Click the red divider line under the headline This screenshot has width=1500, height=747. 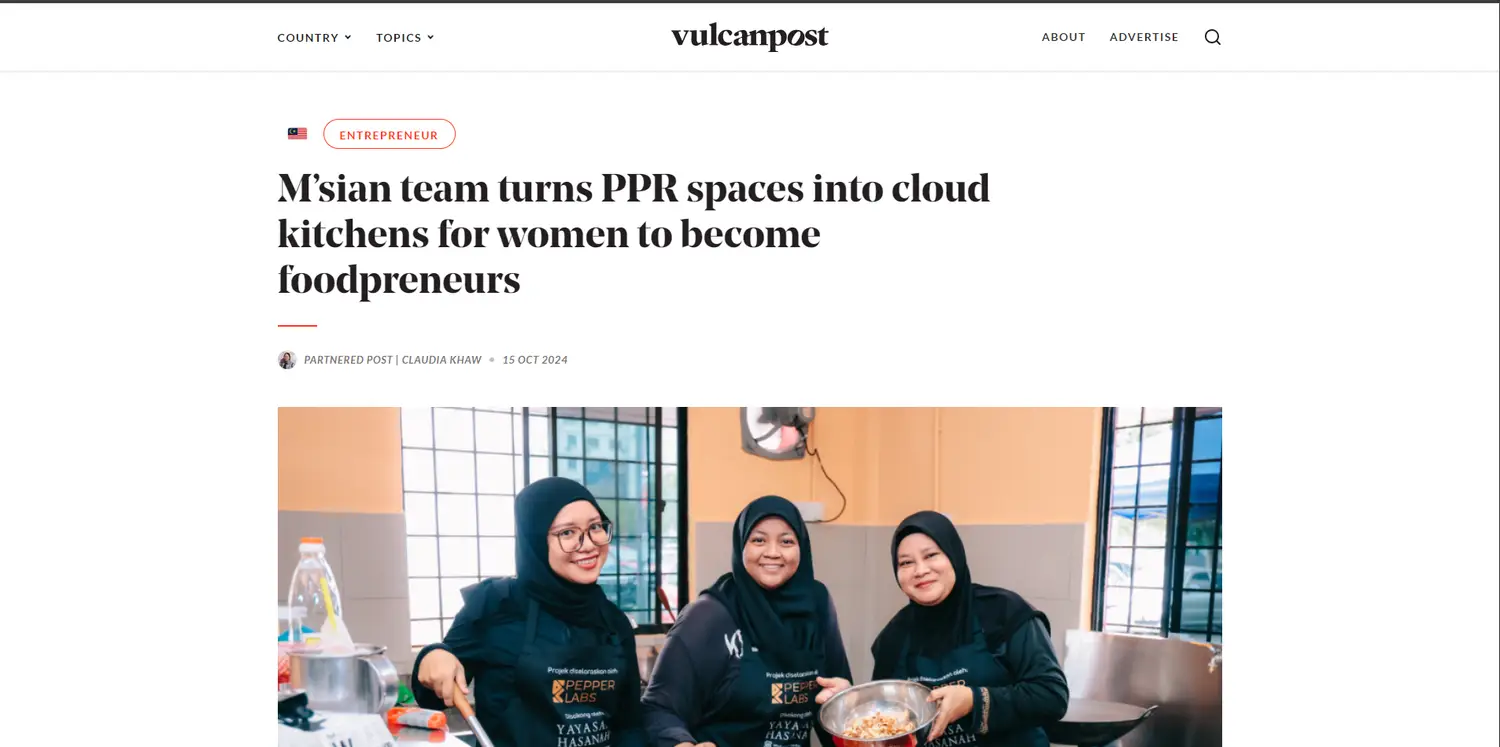[x=297, y=325]
